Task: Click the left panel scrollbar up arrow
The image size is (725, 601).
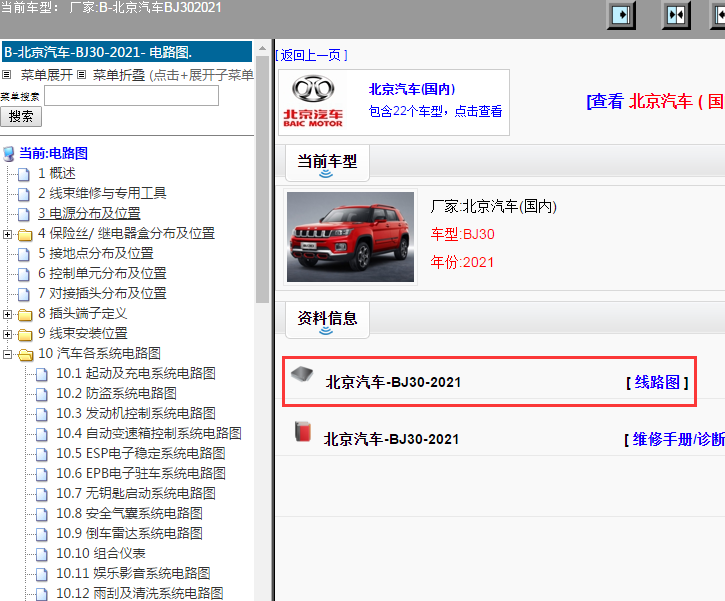Action: pos(262,48)
